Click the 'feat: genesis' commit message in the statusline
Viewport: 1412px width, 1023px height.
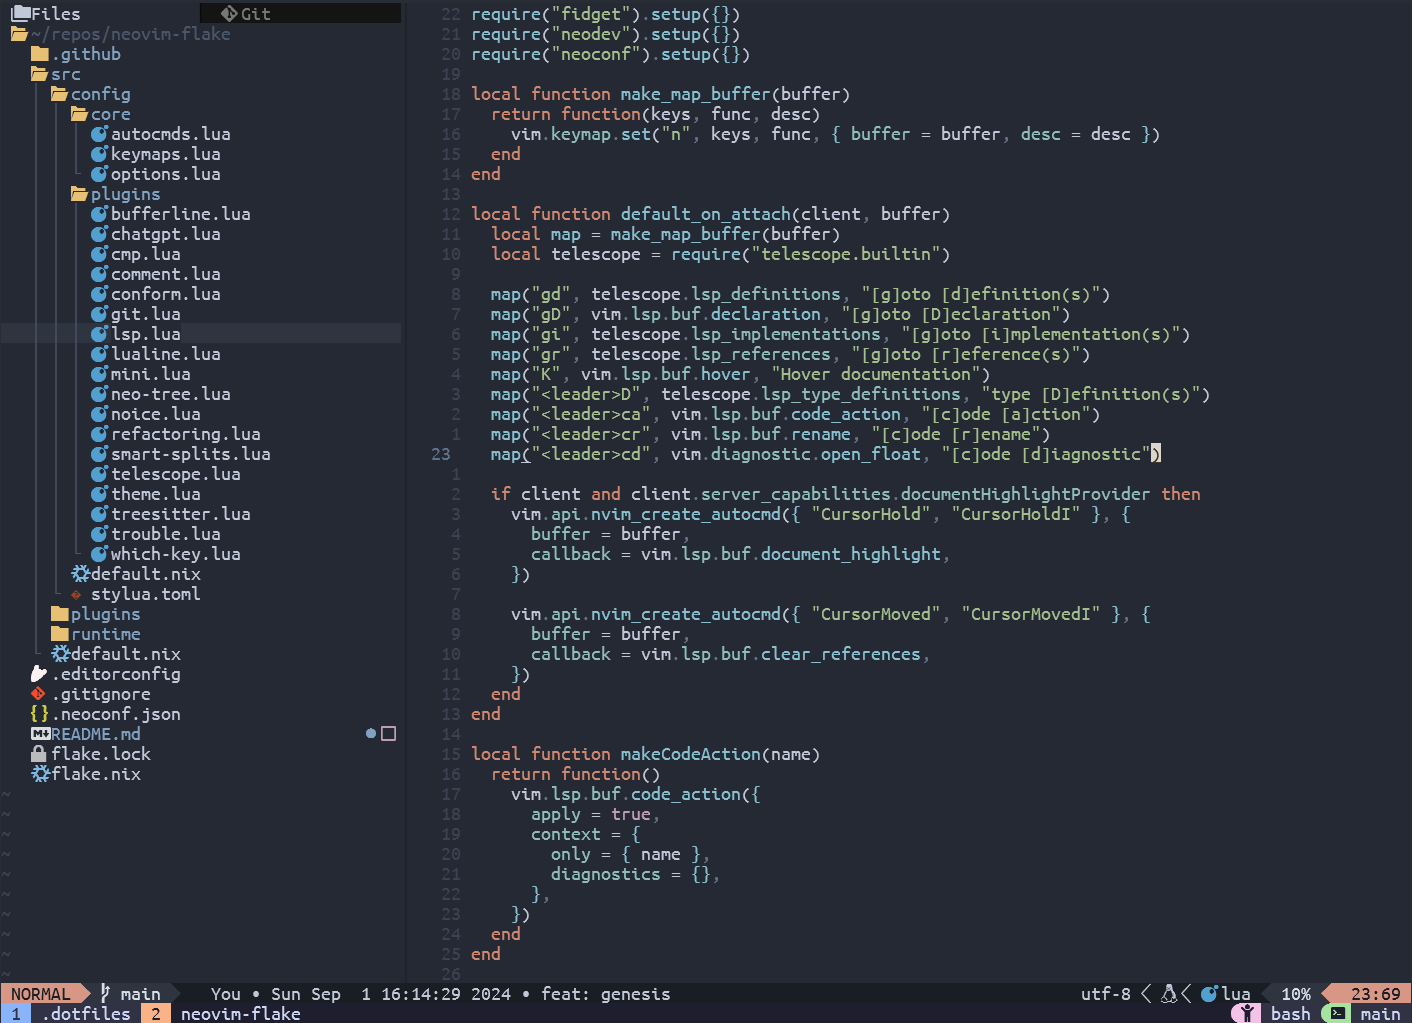(606, 994)
